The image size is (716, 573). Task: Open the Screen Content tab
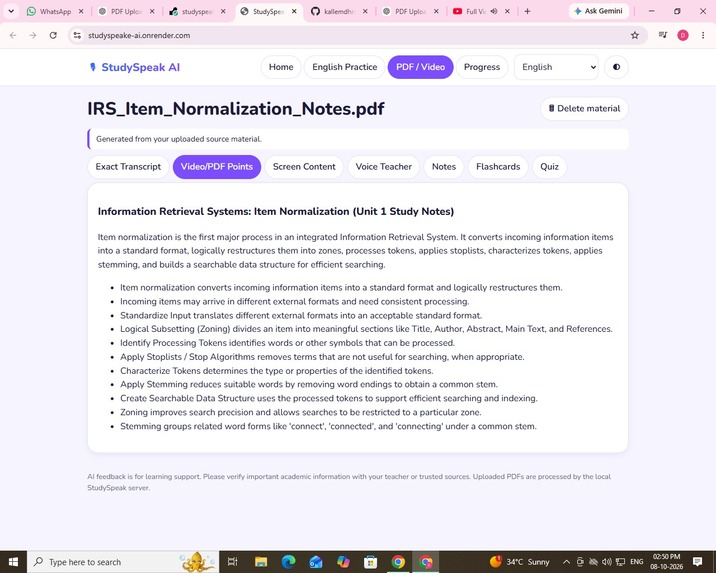304,167
